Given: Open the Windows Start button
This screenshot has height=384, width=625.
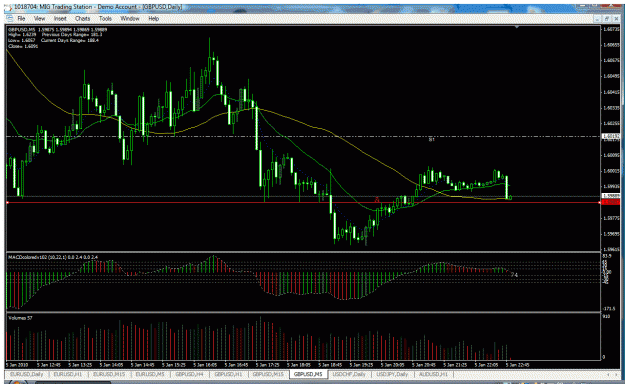Looking at the screenshot, I should coord(17,382).
